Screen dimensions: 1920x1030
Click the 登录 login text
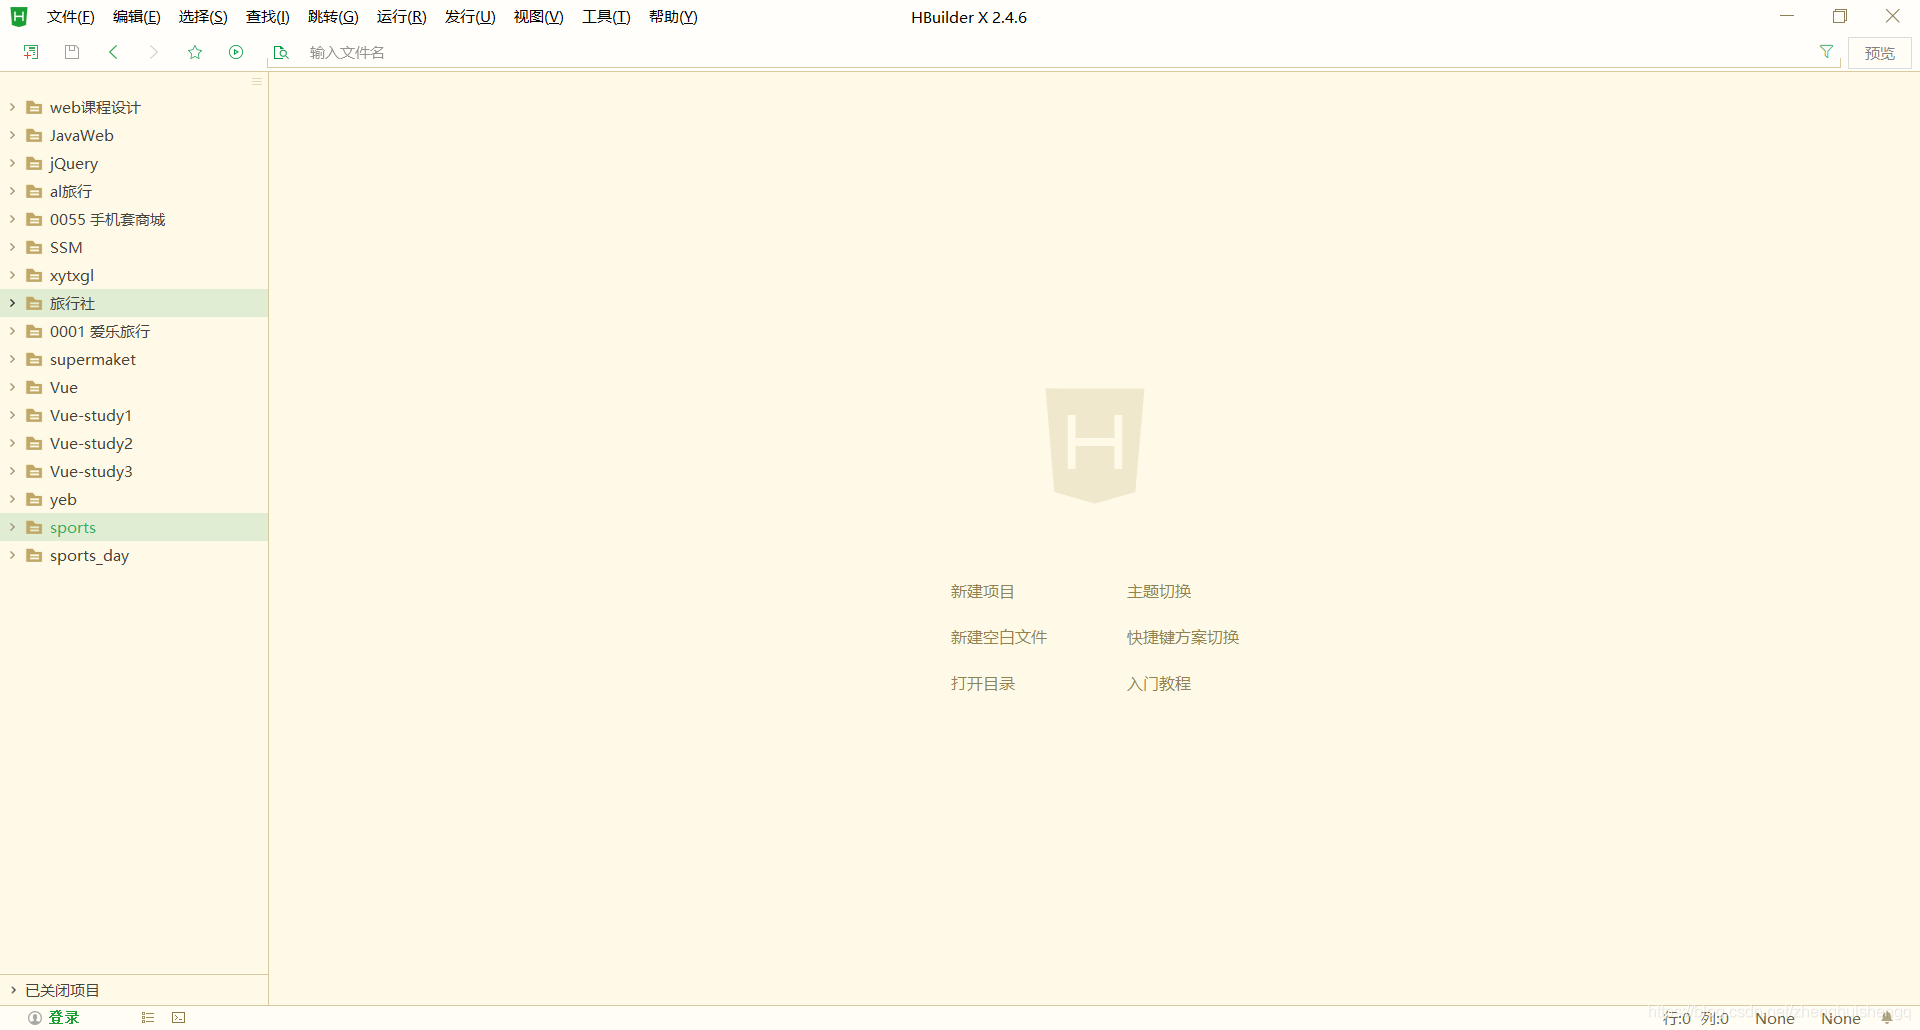pyautogui.click(x=64, y=1018)
